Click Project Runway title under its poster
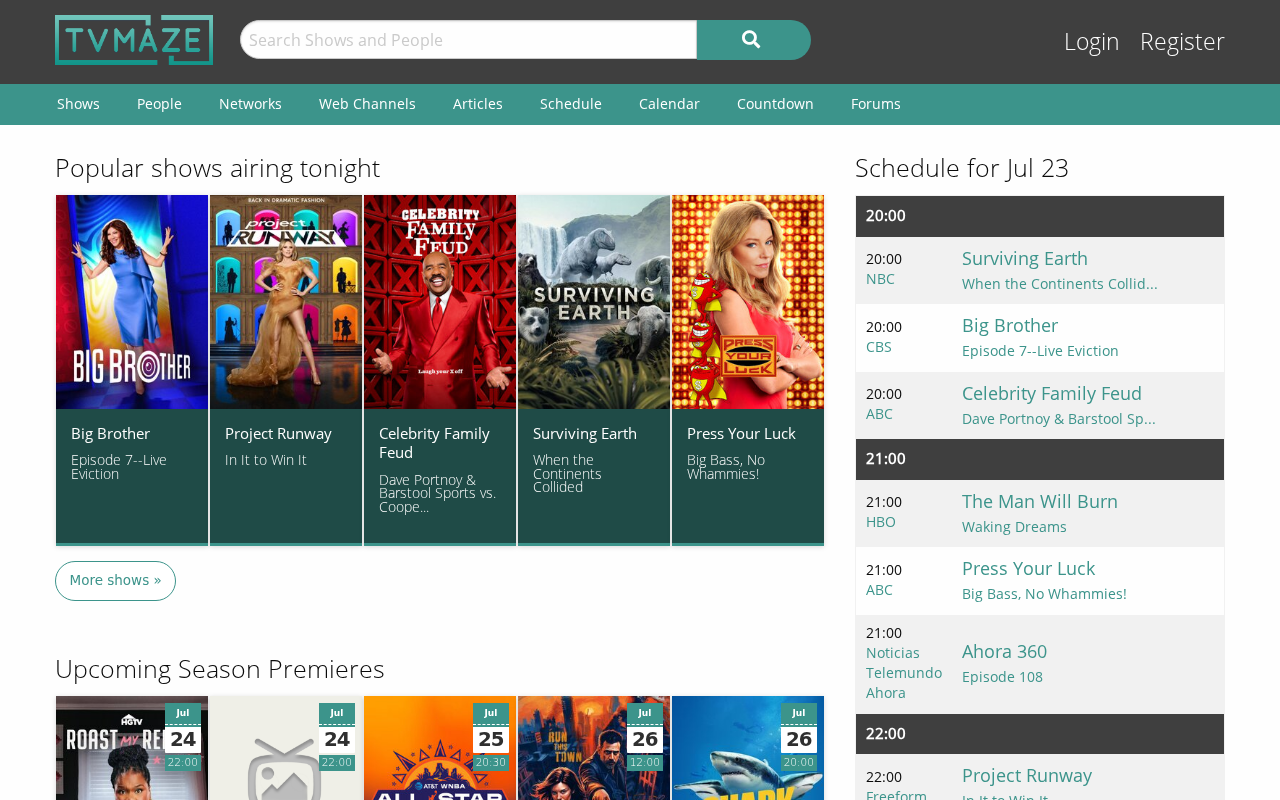 tap(278, 433)
